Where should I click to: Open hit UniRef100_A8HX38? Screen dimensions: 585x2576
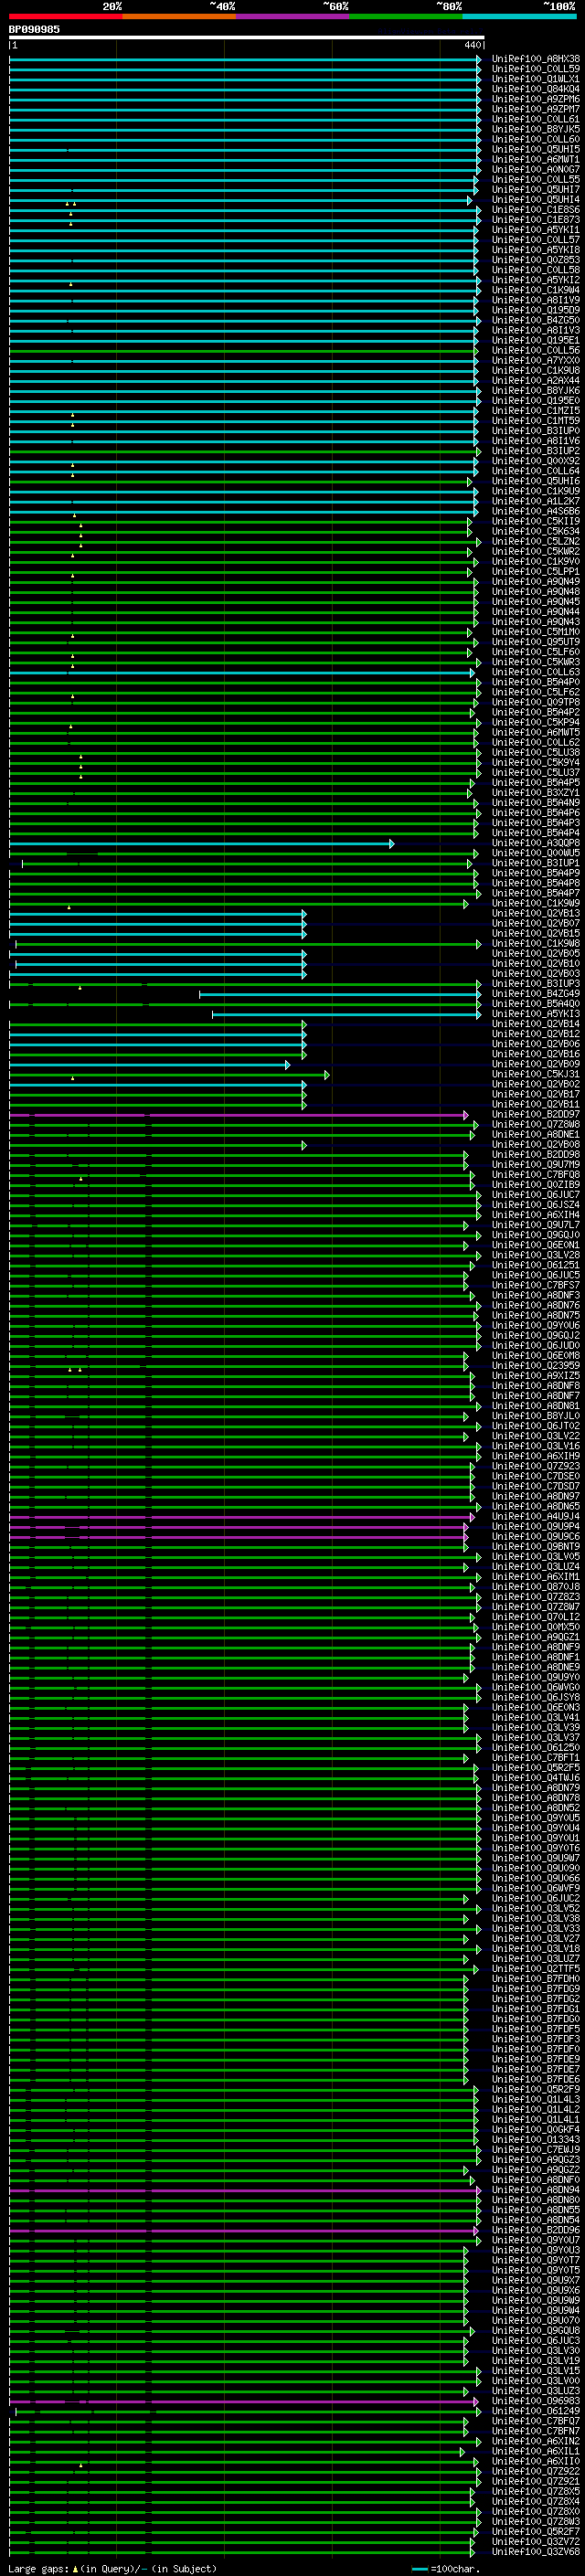click(536, 59)
